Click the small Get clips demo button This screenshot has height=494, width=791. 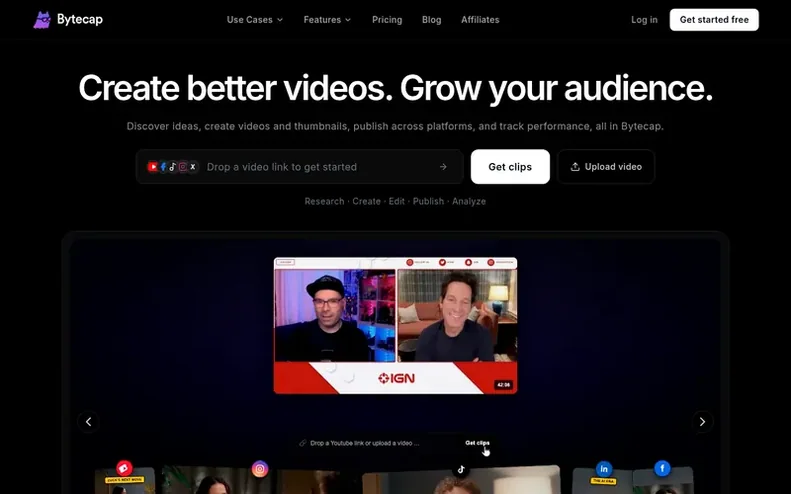(477, 443)
